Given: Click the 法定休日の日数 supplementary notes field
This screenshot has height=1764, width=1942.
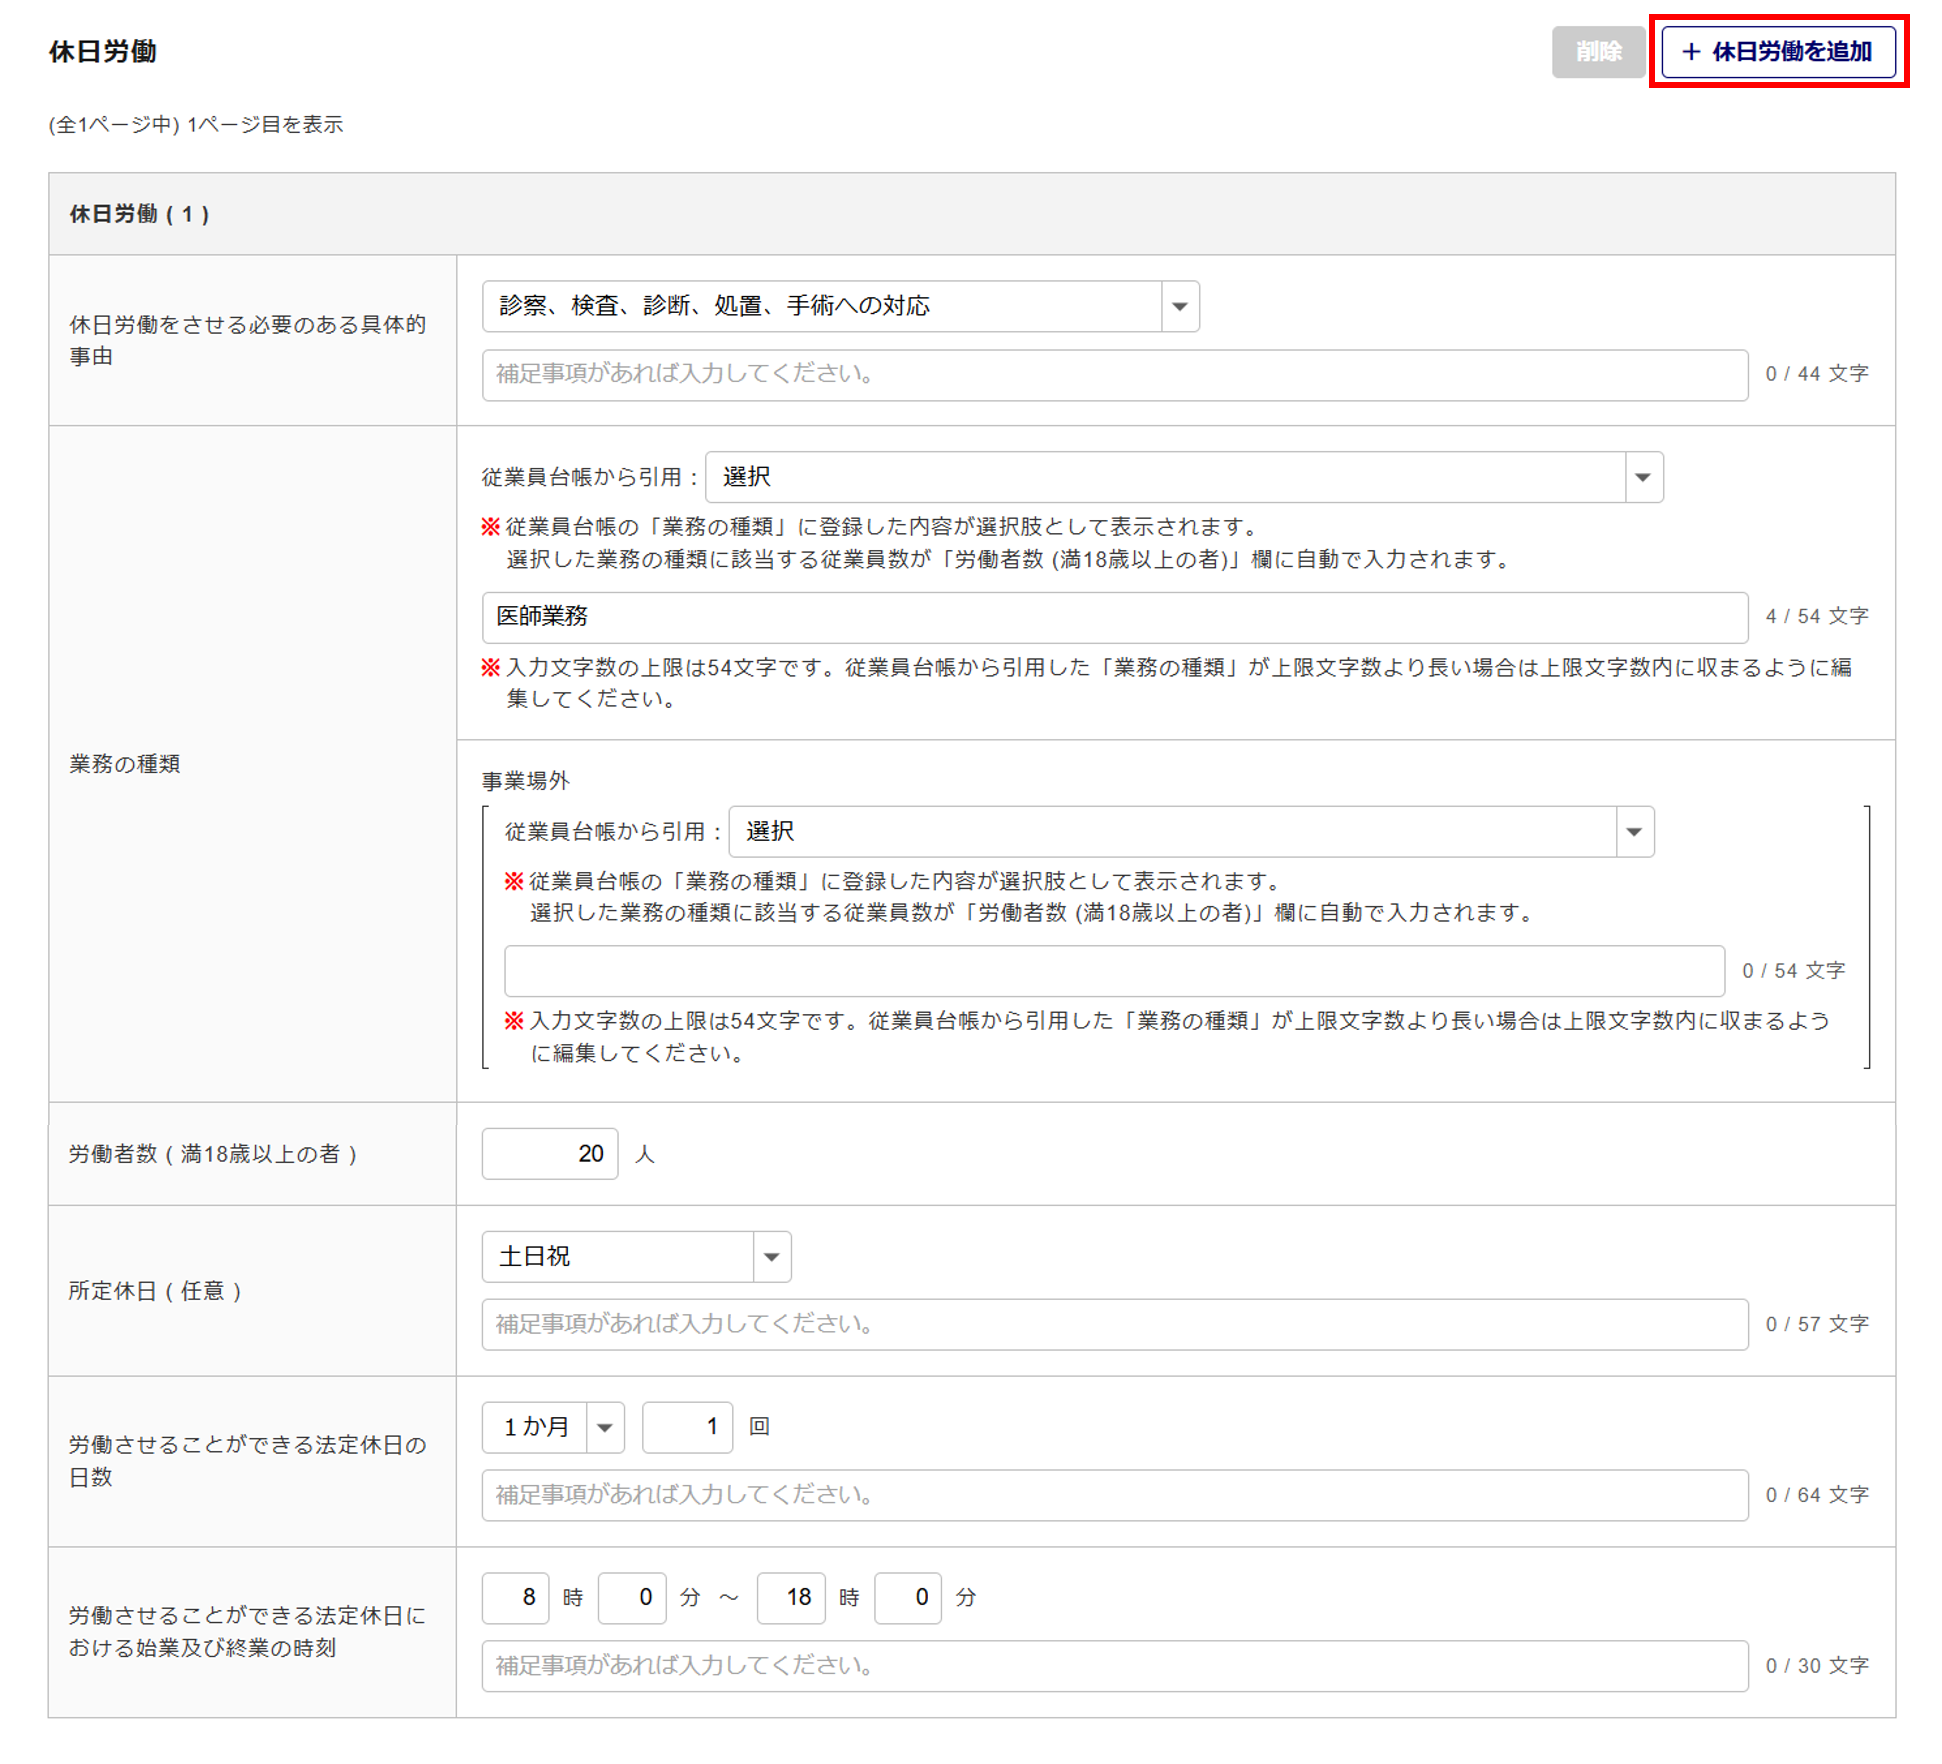Looking at the screenshot, I should pos(1114,1496).
